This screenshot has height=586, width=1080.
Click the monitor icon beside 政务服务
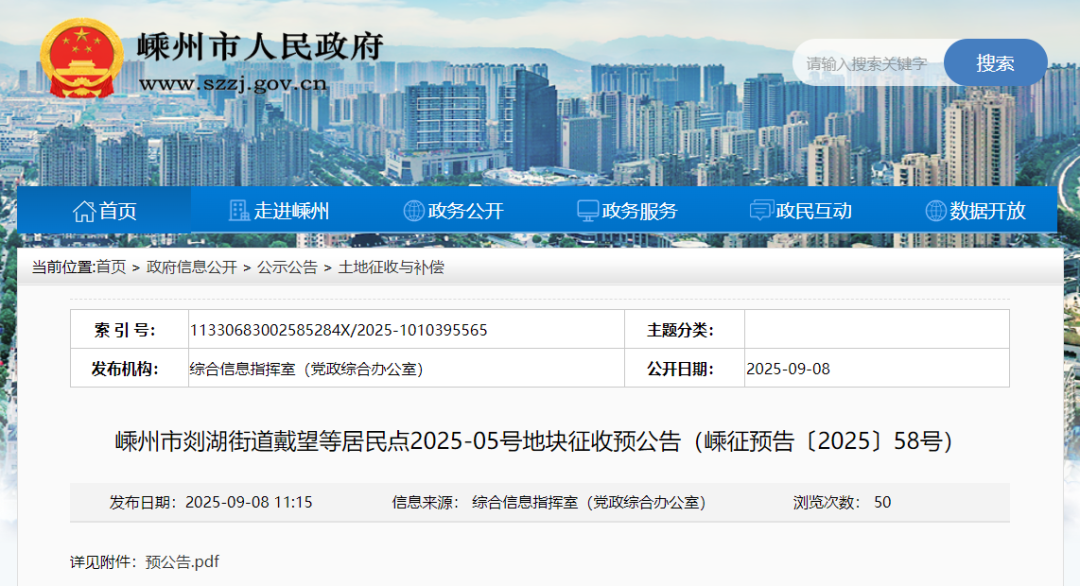click(588, 211)
